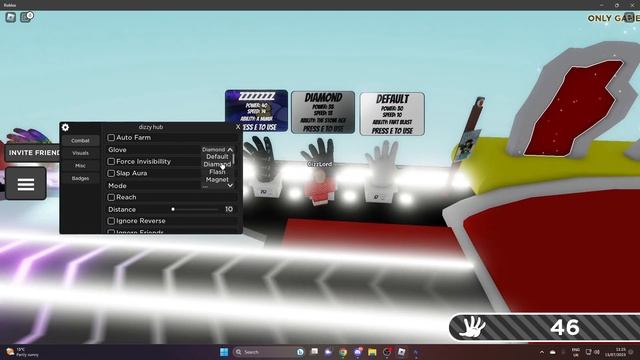Toggle the Reach checkbox
Image resolution: width=640 pixels, height=360 pixels.
pos(111,197)
